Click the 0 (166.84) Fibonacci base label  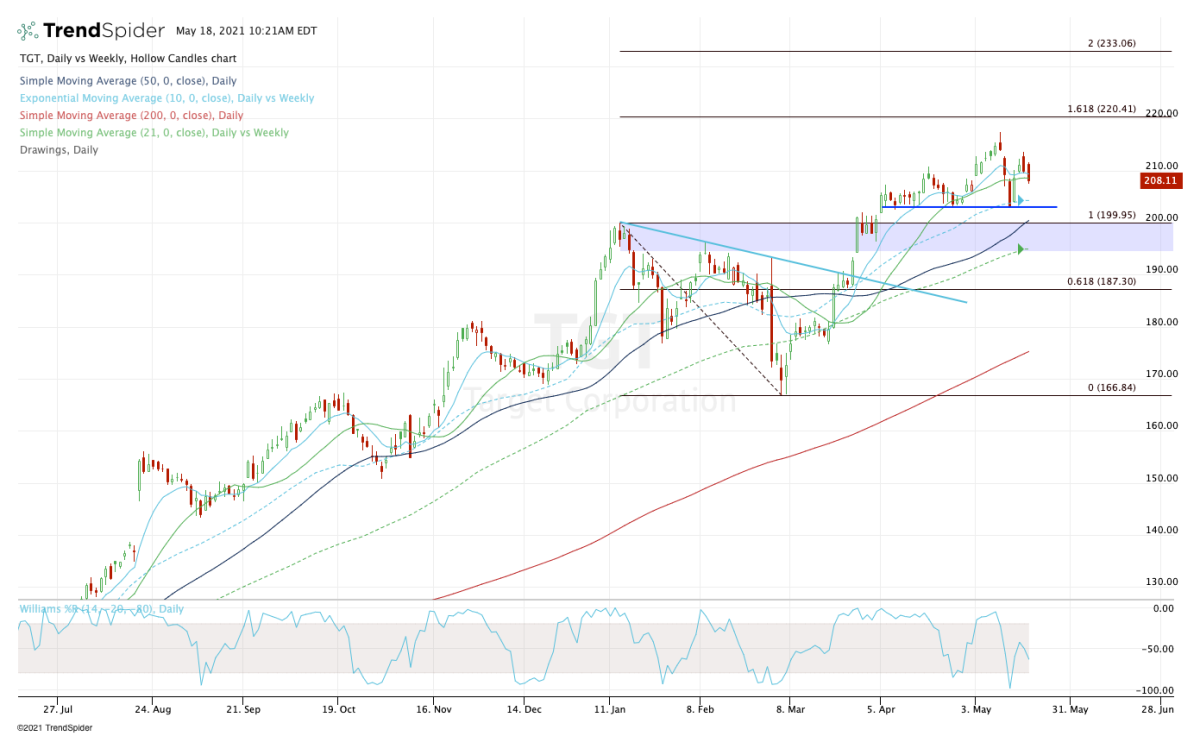pos(1111,387)
